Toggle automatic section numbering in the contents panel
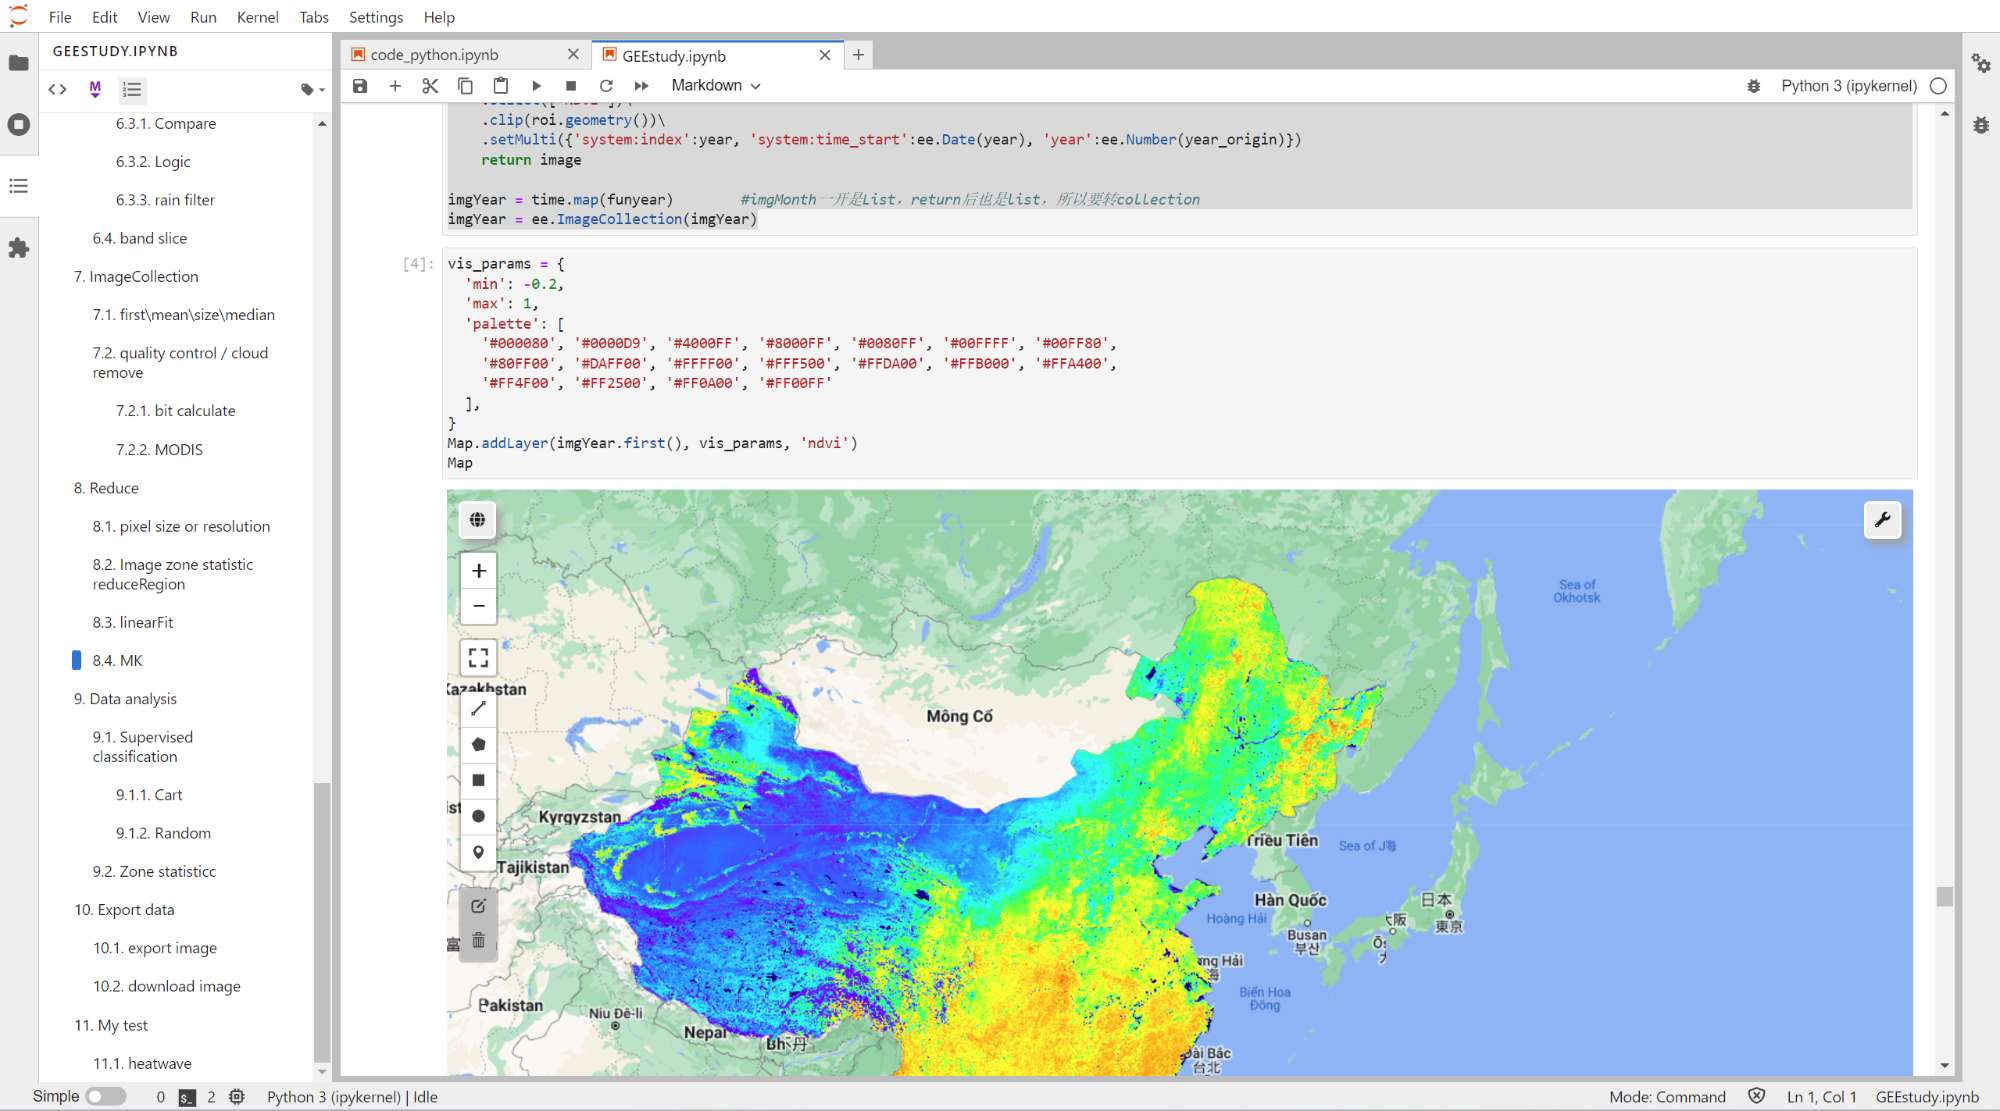Image resolution: width=2000 pixels, height=1111 pixels. click(x=132, y=90)
